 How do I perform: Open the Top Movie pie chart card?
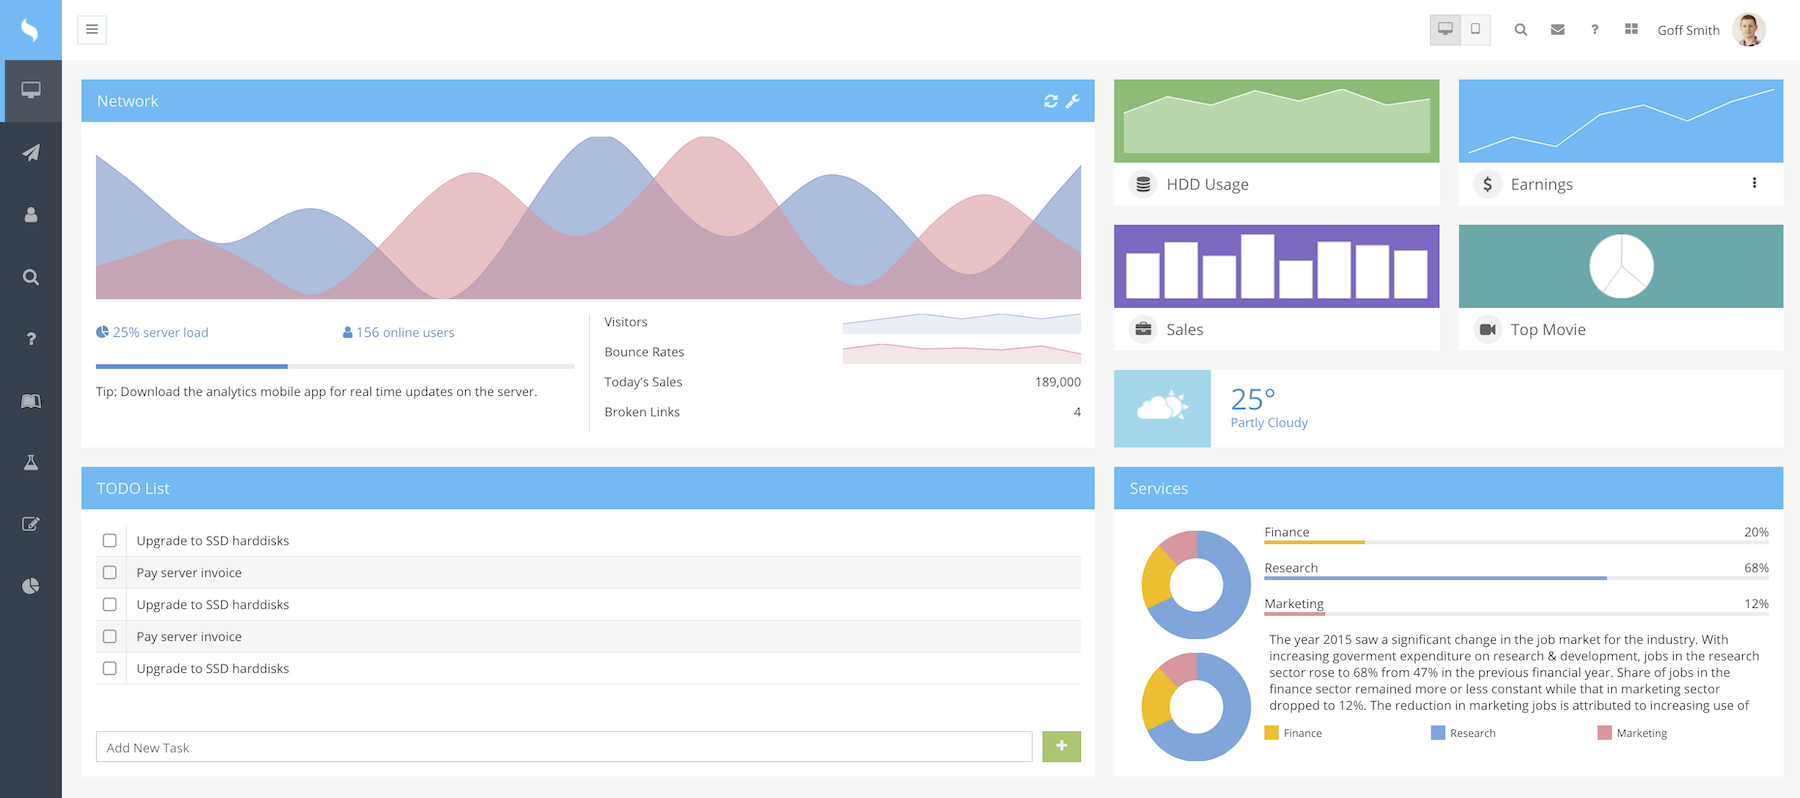1621,266
